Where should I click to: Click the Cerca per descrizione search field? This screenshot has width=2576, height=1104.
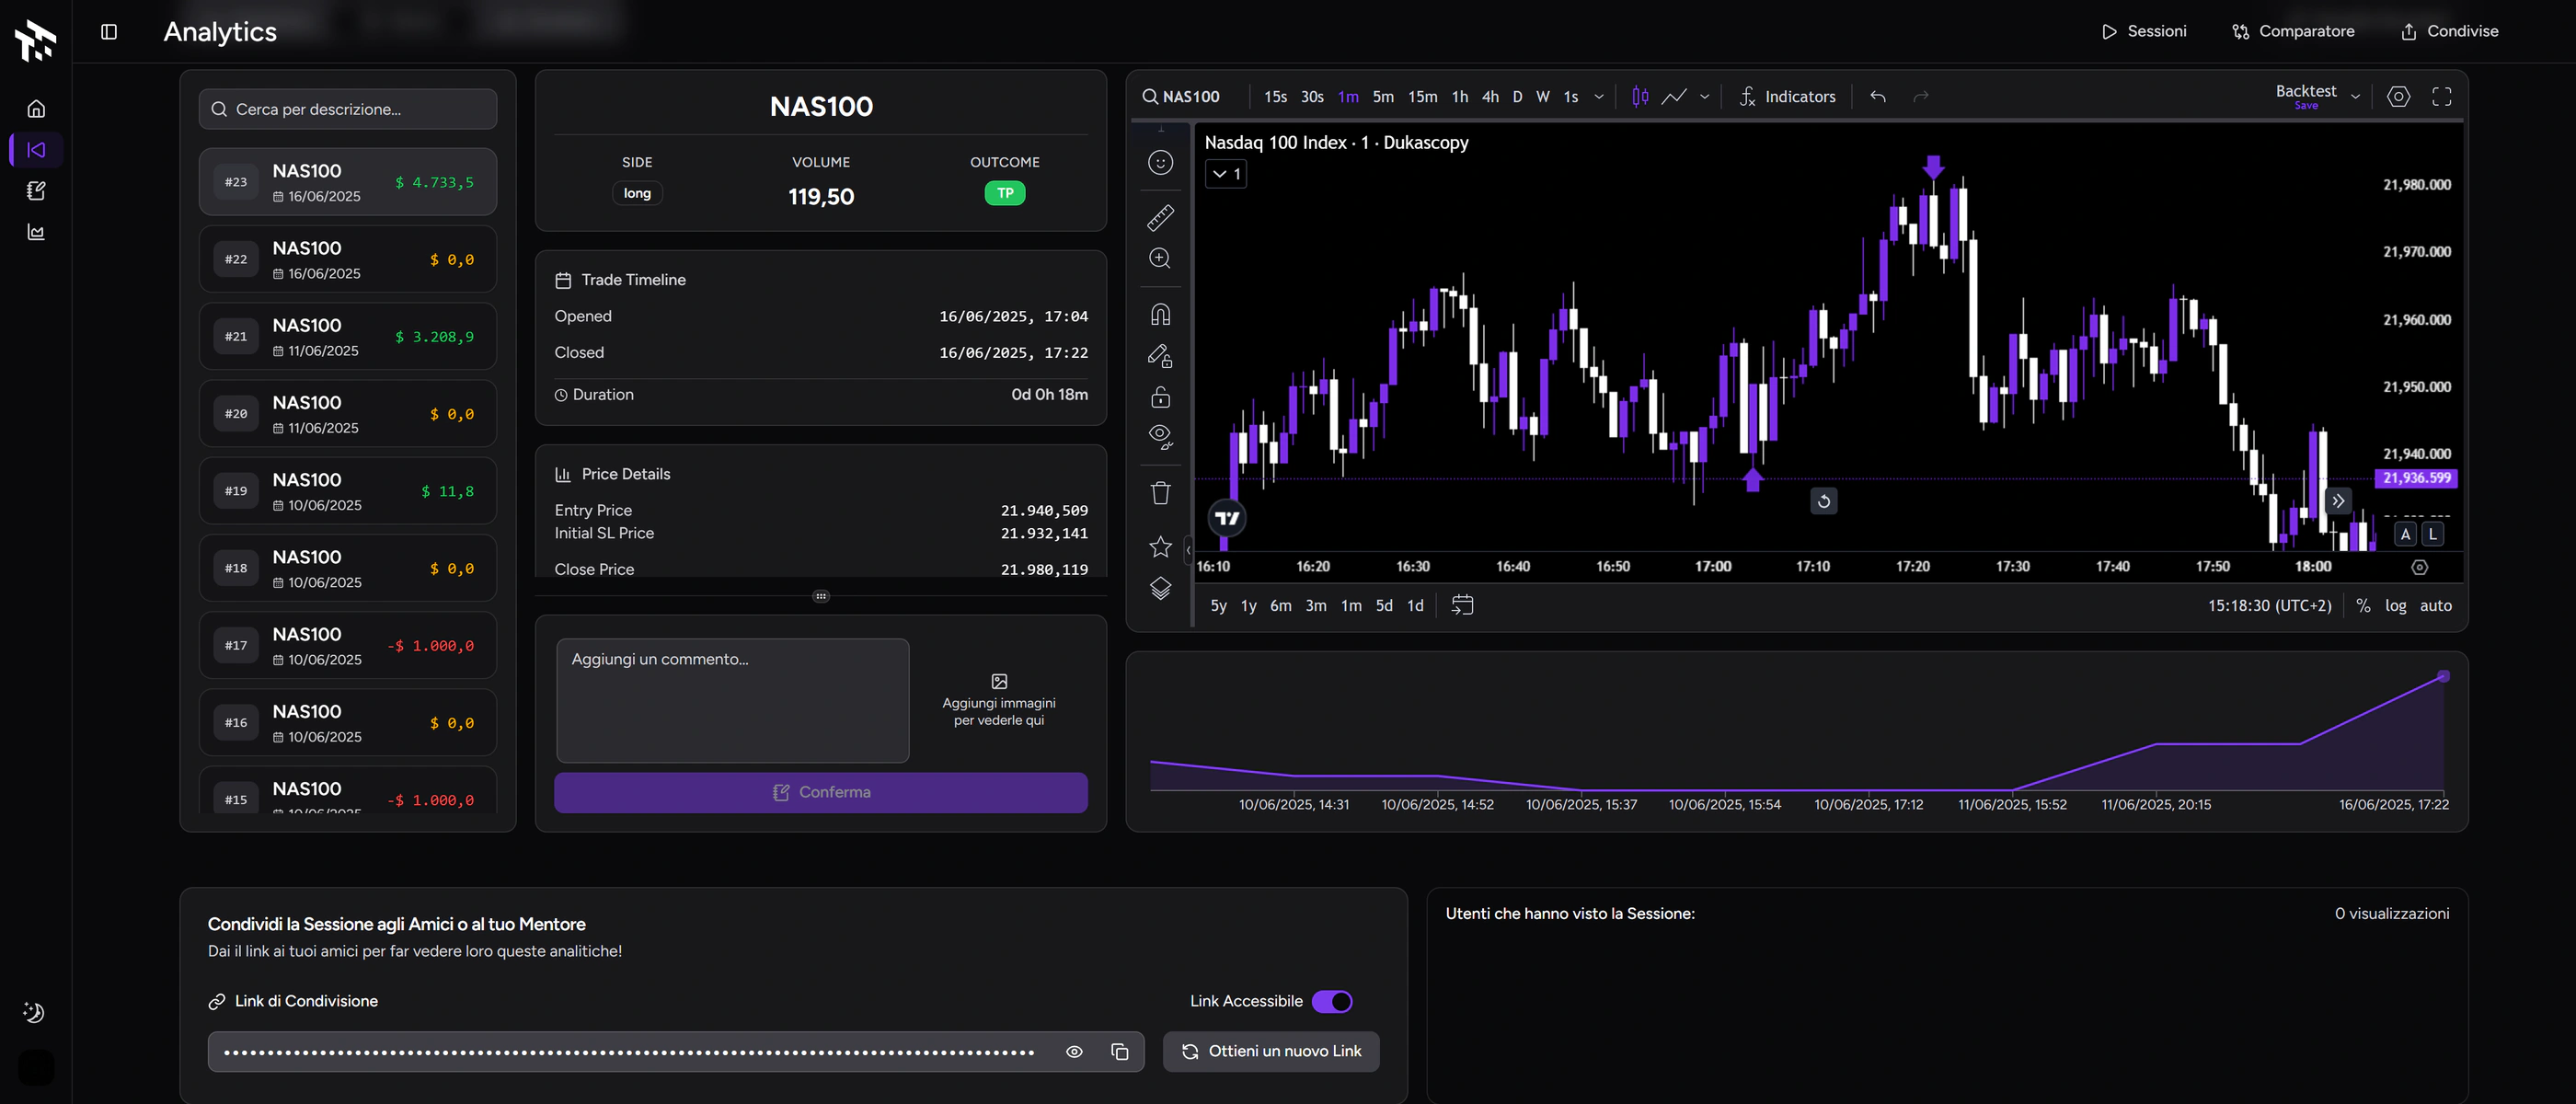click(x=348, y=109)
